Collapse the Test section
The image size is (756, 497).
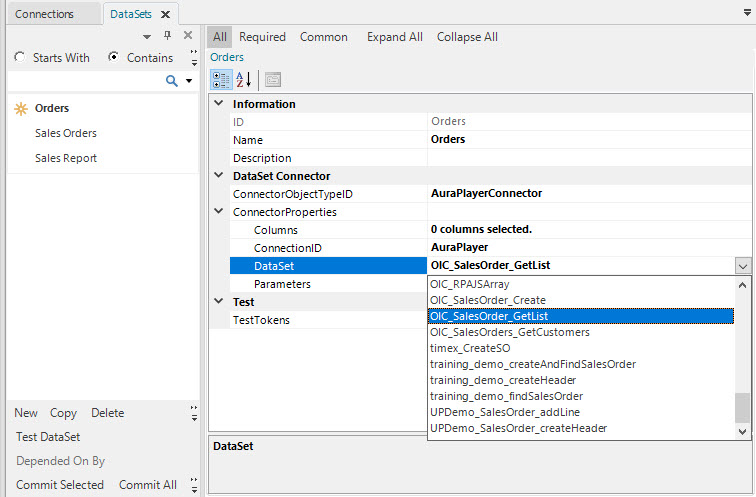click(x=218, y=301)
